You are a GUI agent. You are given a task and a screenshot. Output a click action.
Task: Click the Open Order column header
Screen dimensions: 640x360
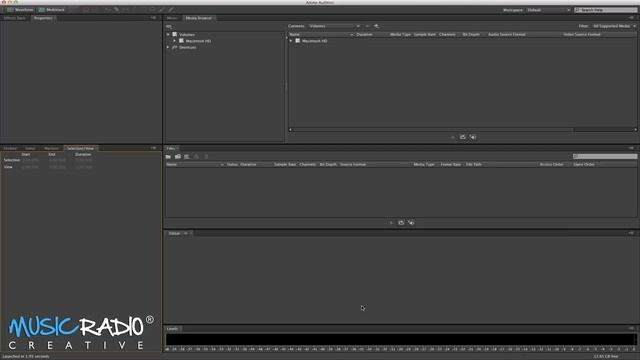click(584, 164)
